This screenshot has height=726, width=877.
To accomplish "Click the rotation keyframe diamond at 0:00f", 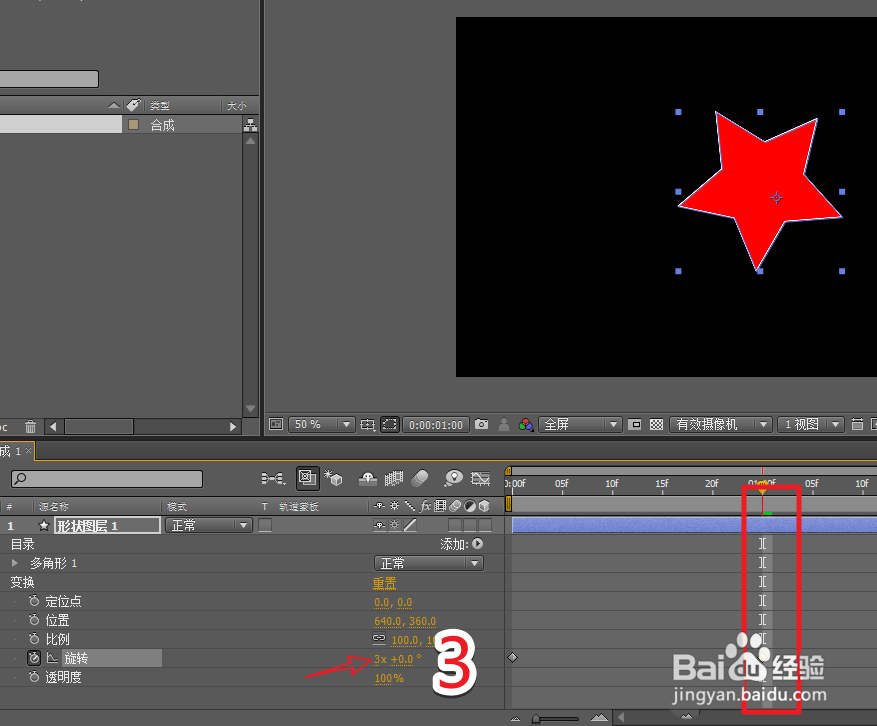I will (512, 657).
